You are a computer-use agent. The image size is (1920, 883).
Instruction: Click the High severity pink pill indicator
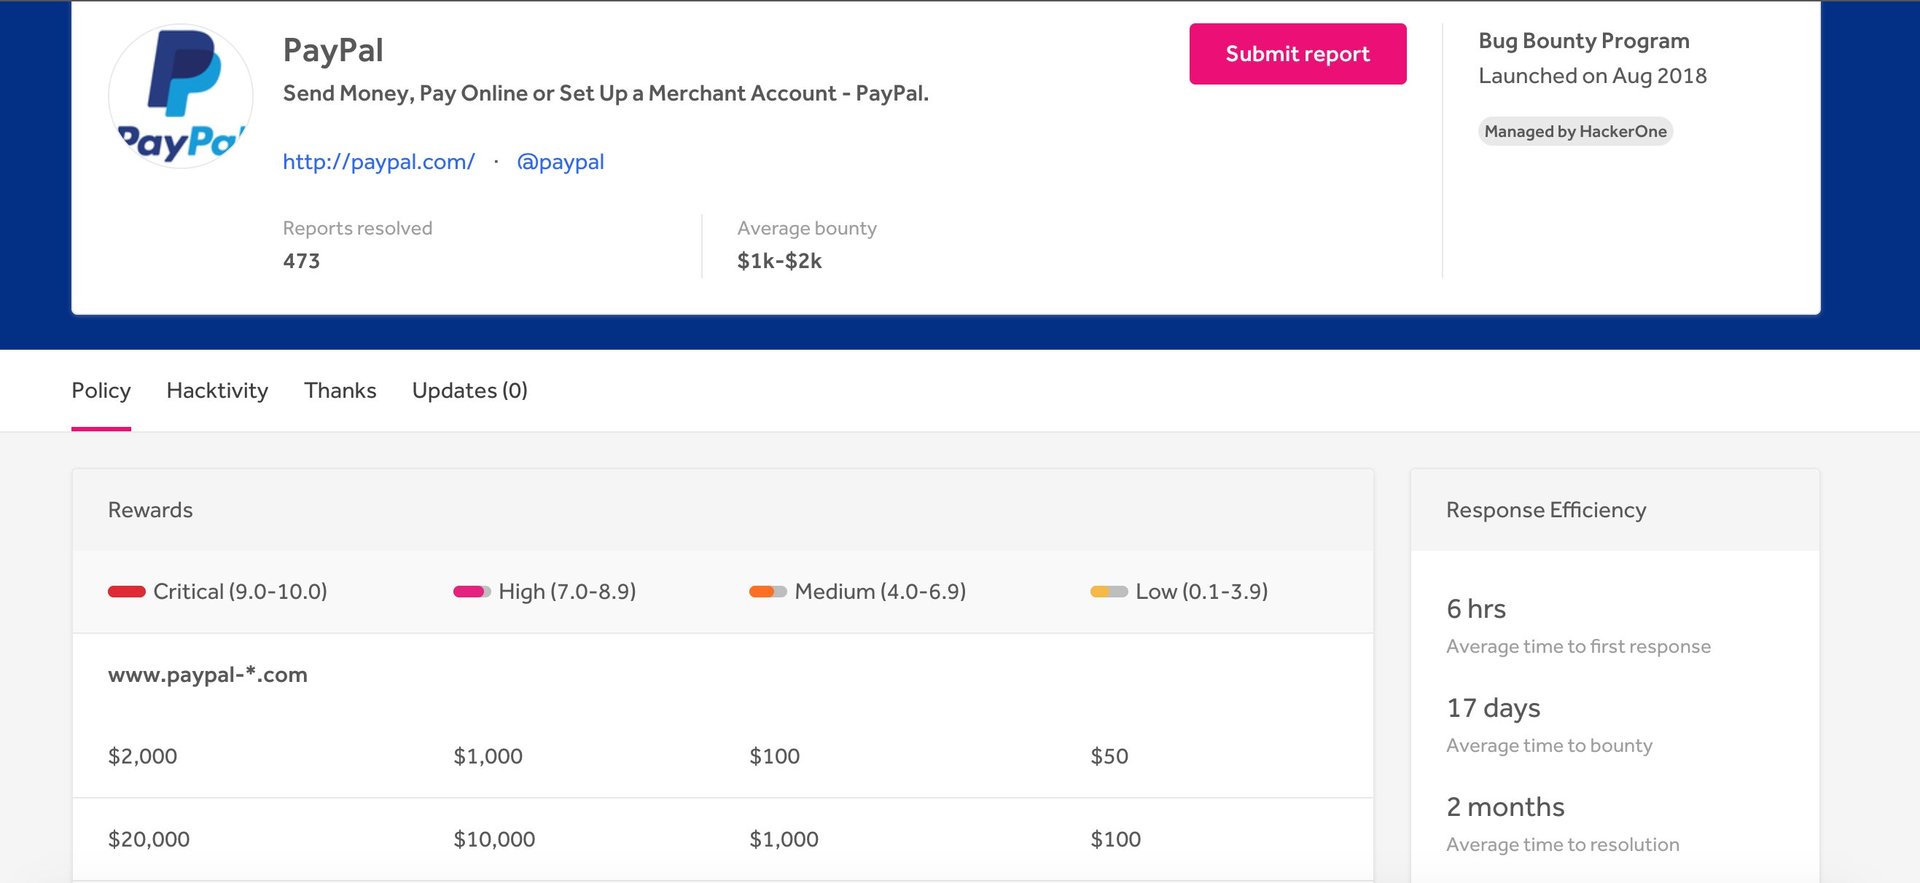[x=472, y=592]
